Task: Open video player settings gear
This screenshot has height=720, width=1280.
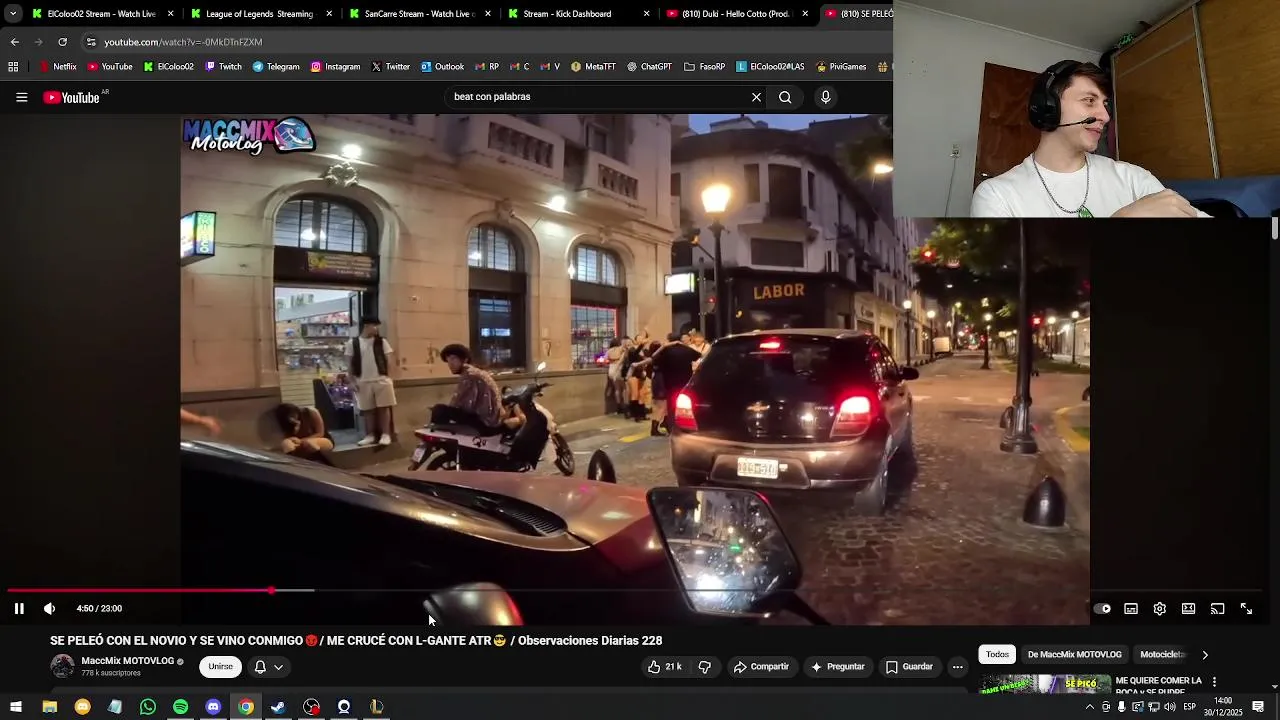Action: pos(1160,608)
